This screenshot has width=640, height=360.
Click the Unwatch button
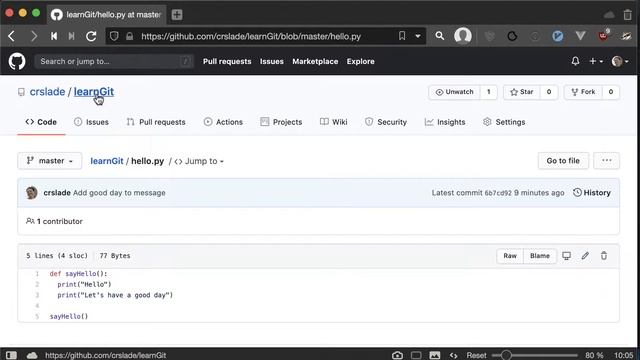455,92
